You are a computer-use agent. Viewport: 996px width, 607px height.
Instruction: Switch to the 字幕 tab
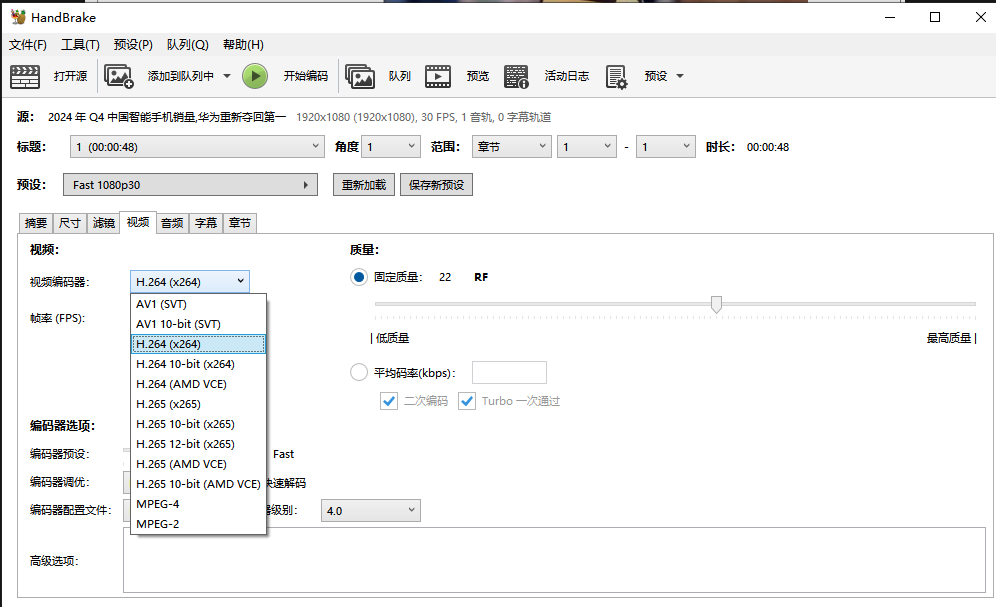click(x=206, y=223)
